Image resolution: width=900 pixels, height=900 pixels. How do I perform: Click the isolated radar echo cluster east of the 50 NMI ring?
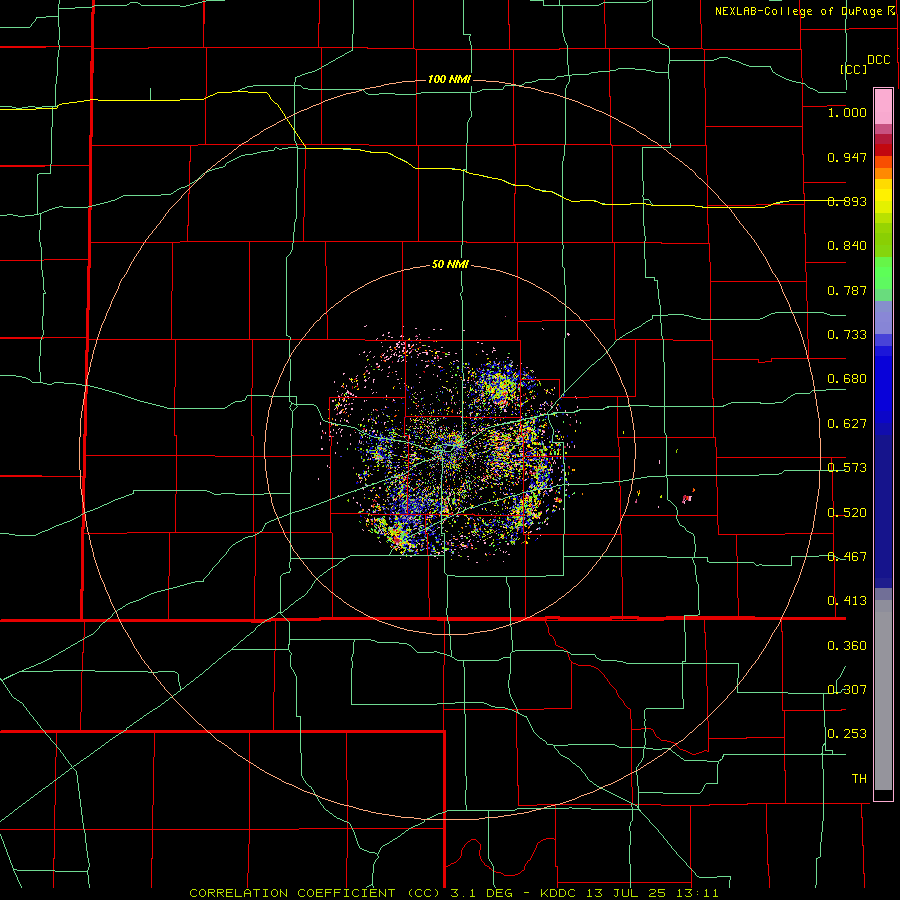click(687, 497)
